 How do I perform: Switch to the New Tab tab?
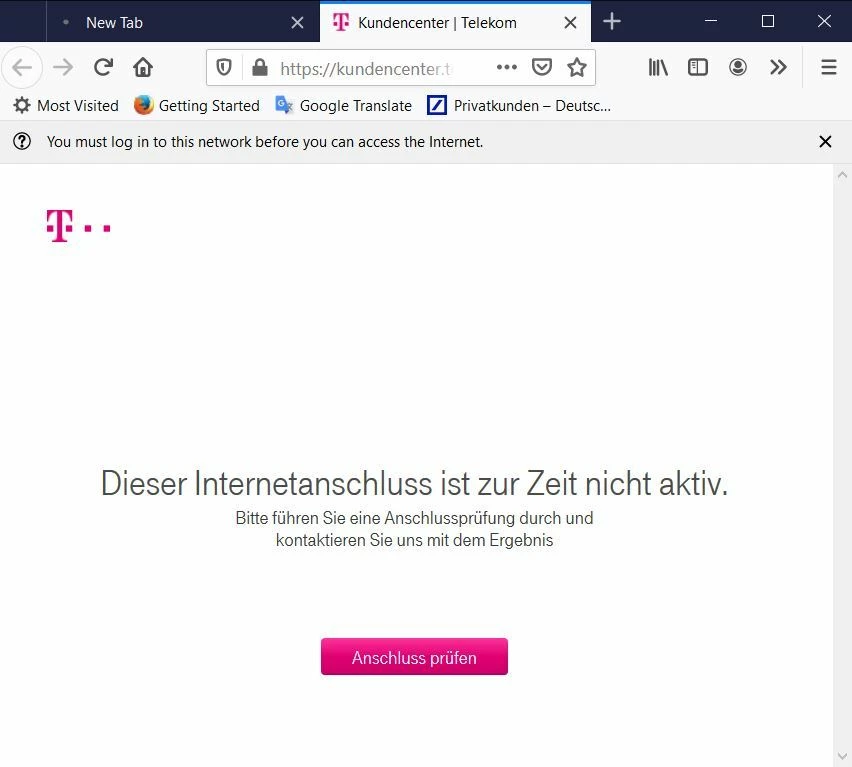(183, 22)
